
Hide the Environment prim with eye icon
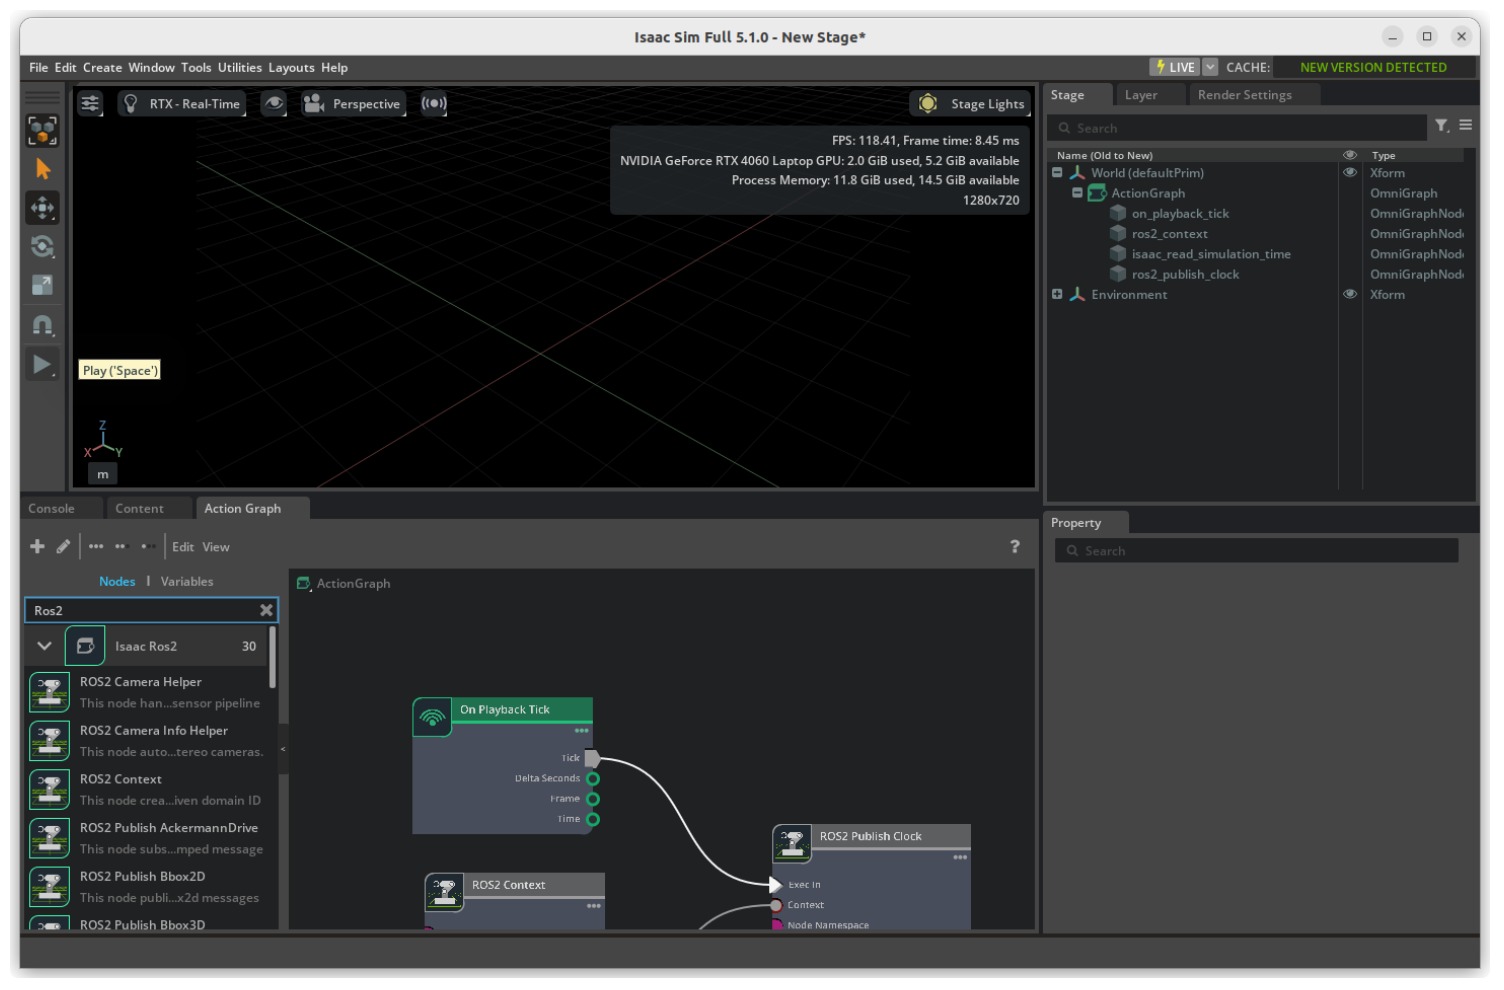pos(1350,295)
